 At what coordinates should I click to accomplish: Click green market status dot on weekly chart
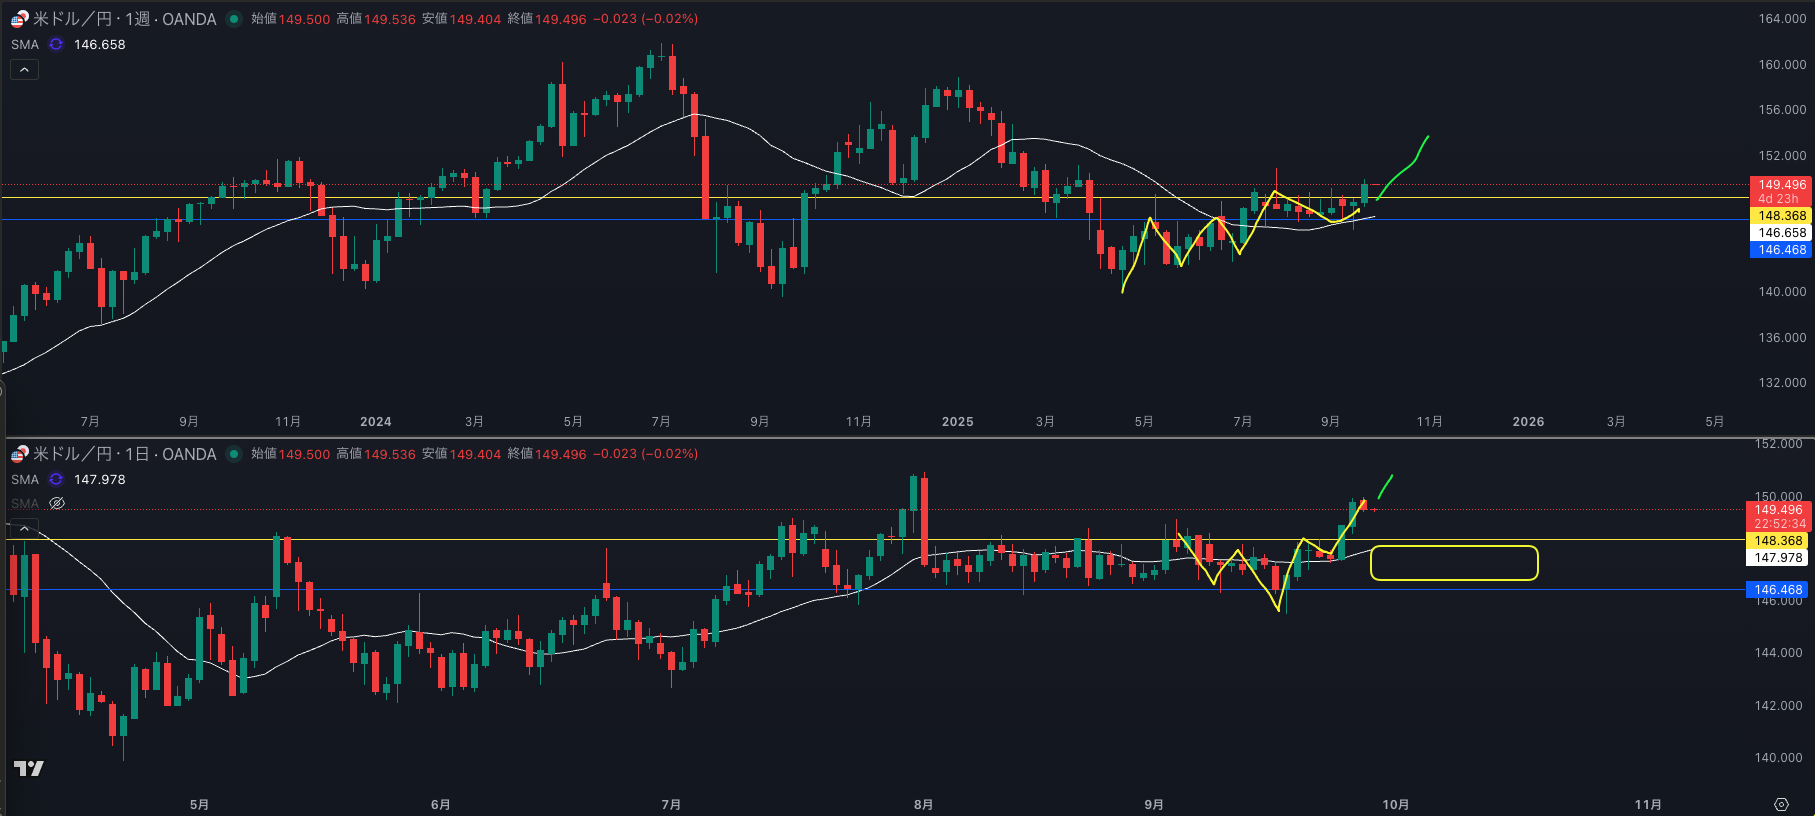click(234, 19)
